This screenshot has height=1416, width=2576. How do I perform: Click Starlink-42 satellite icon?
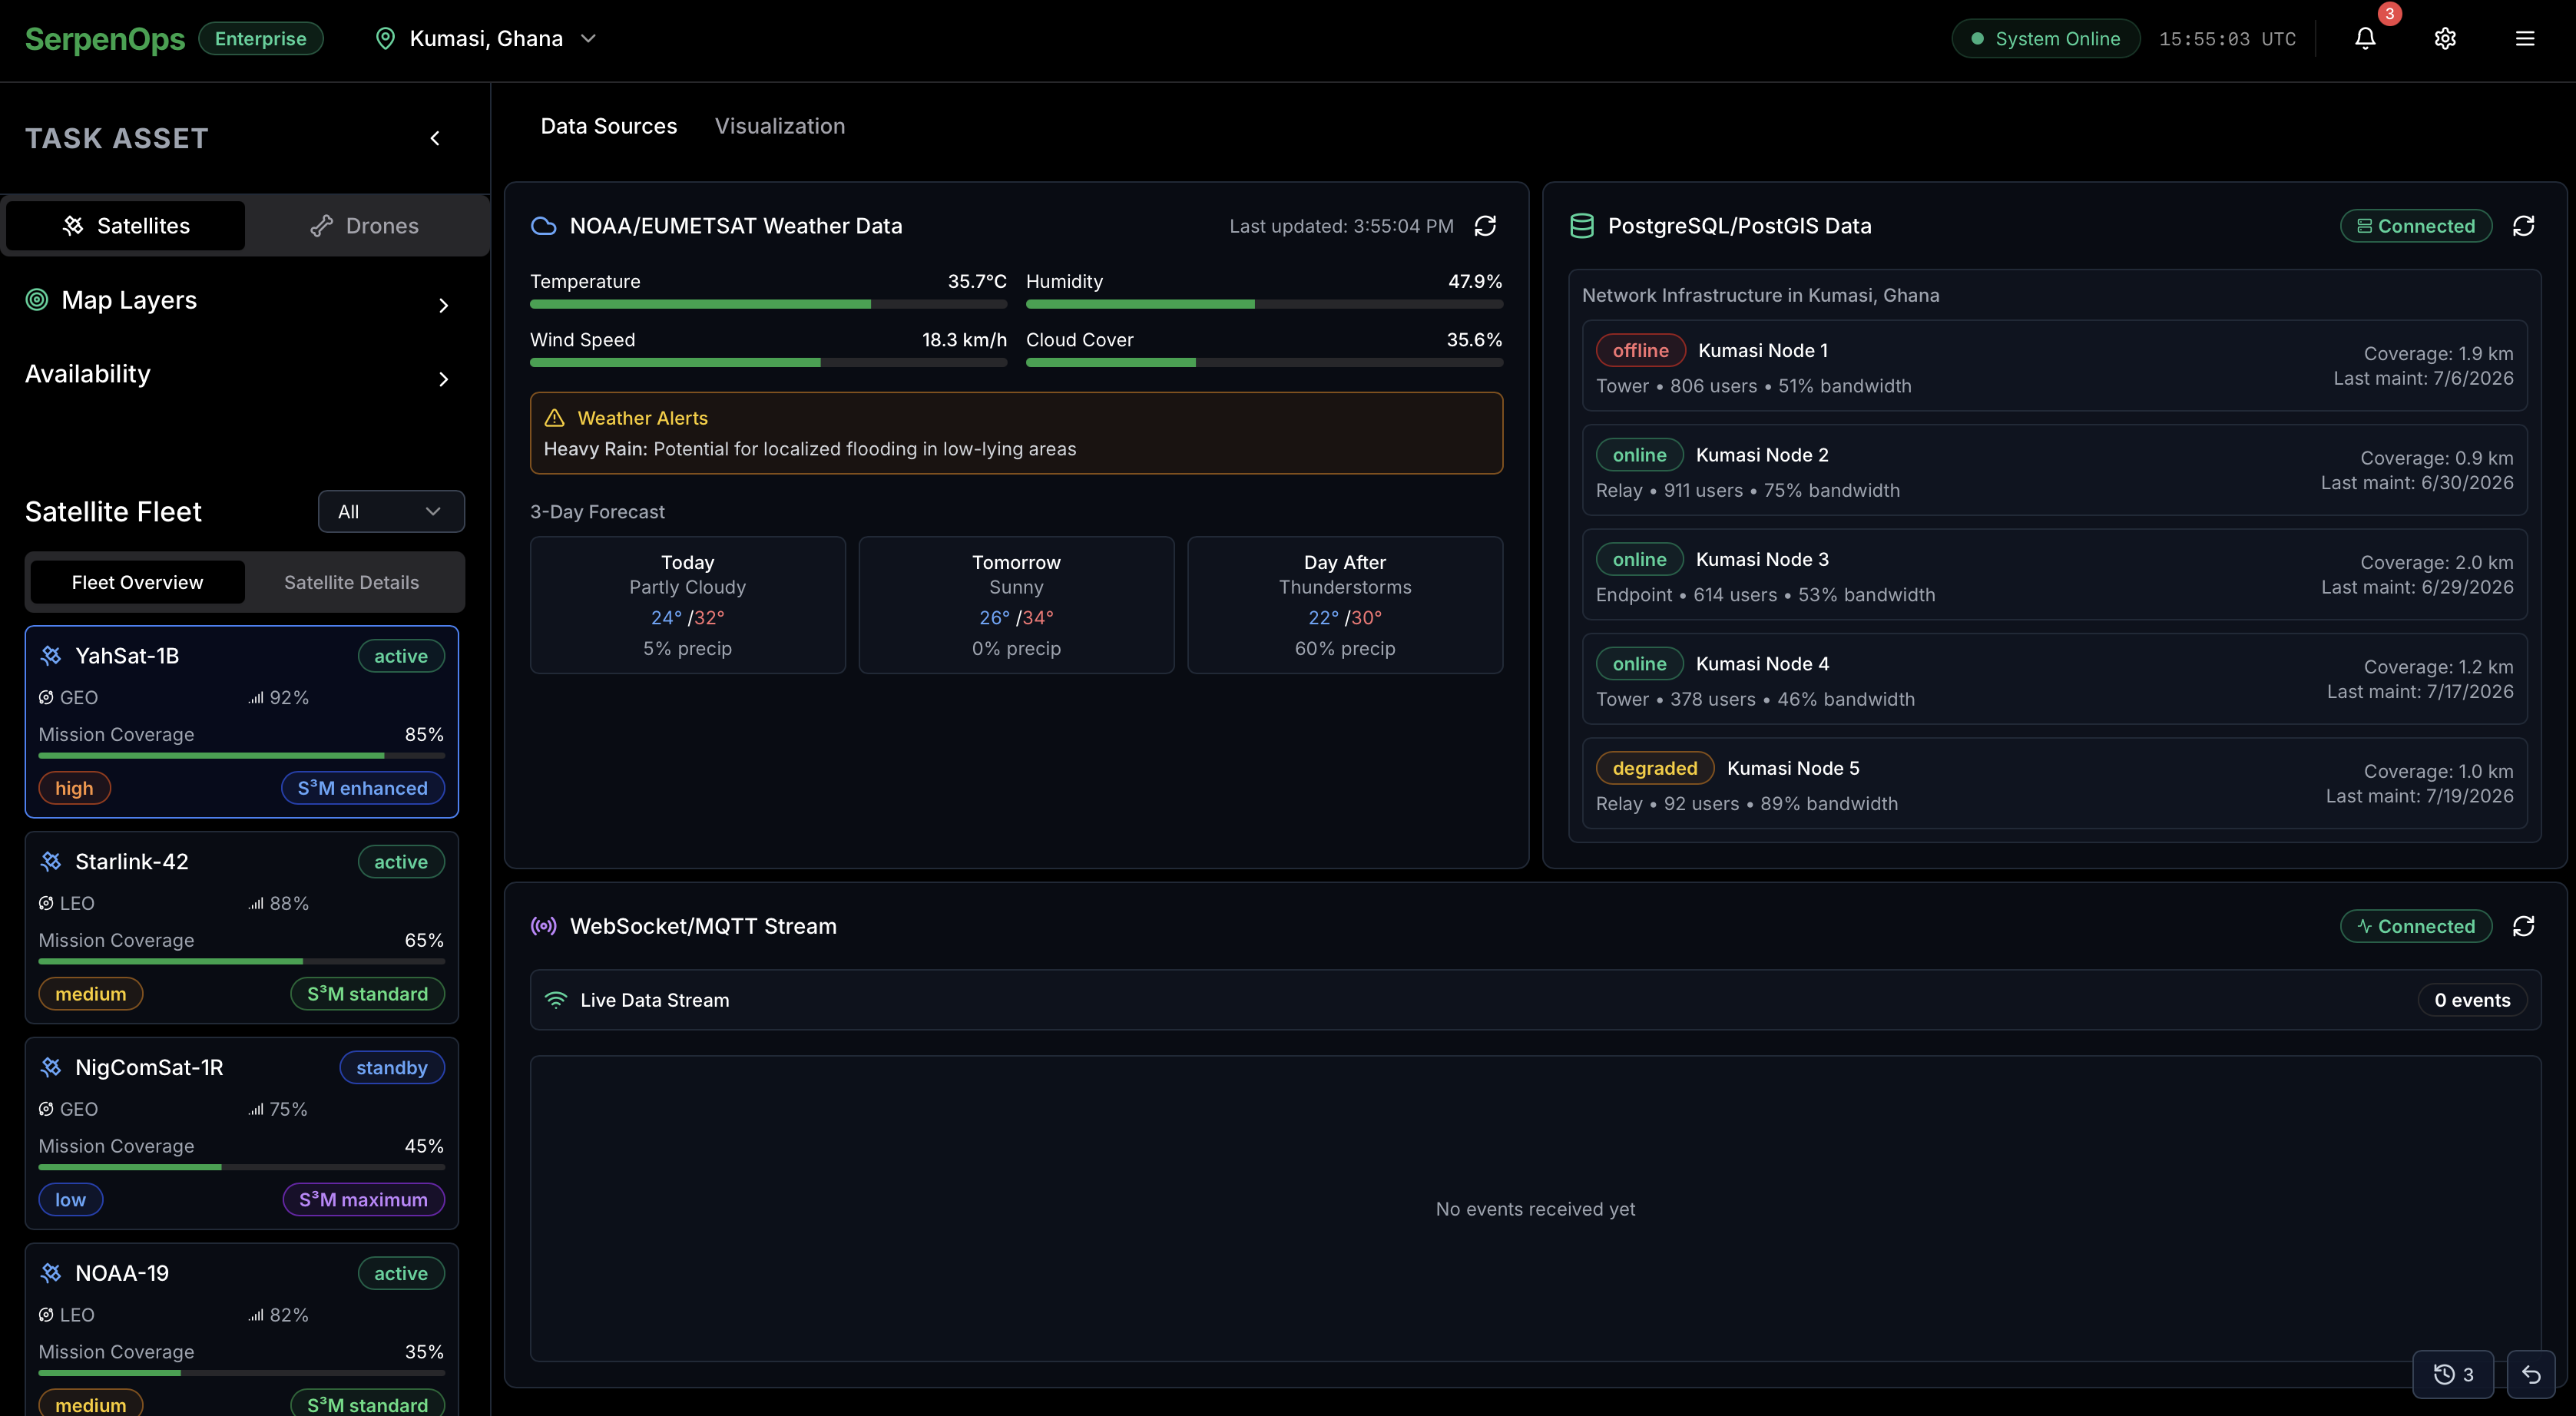pos(51,862)
